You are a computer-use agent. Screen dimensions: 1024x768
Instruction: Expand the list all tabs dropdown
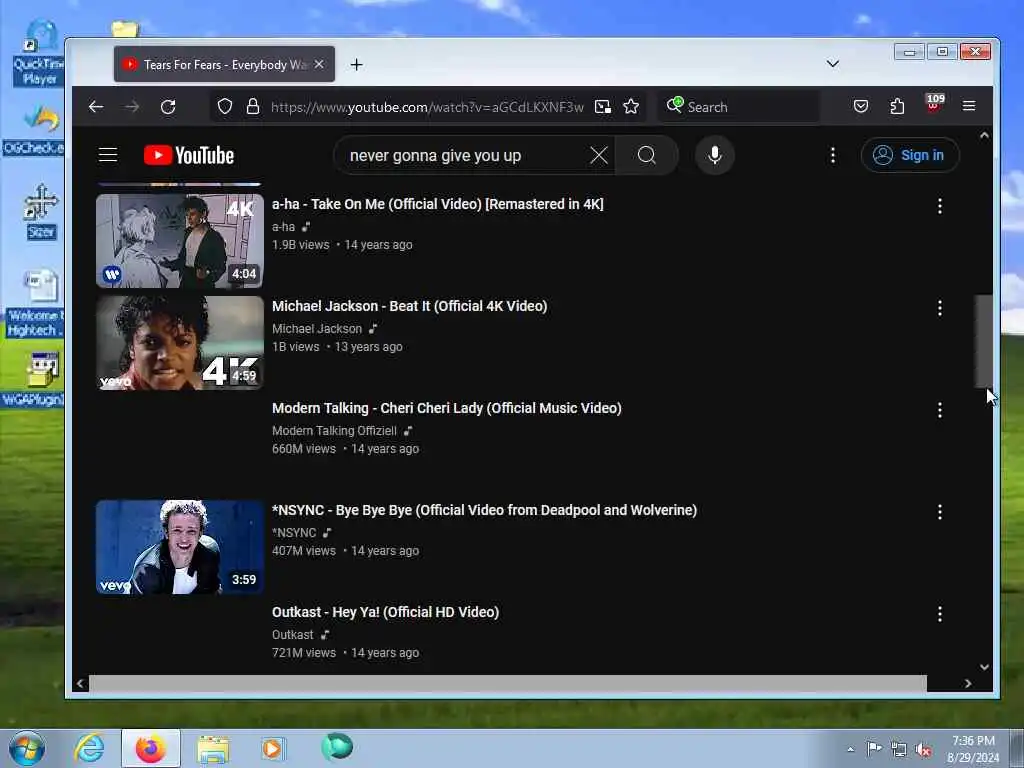[x=832, y=63]
